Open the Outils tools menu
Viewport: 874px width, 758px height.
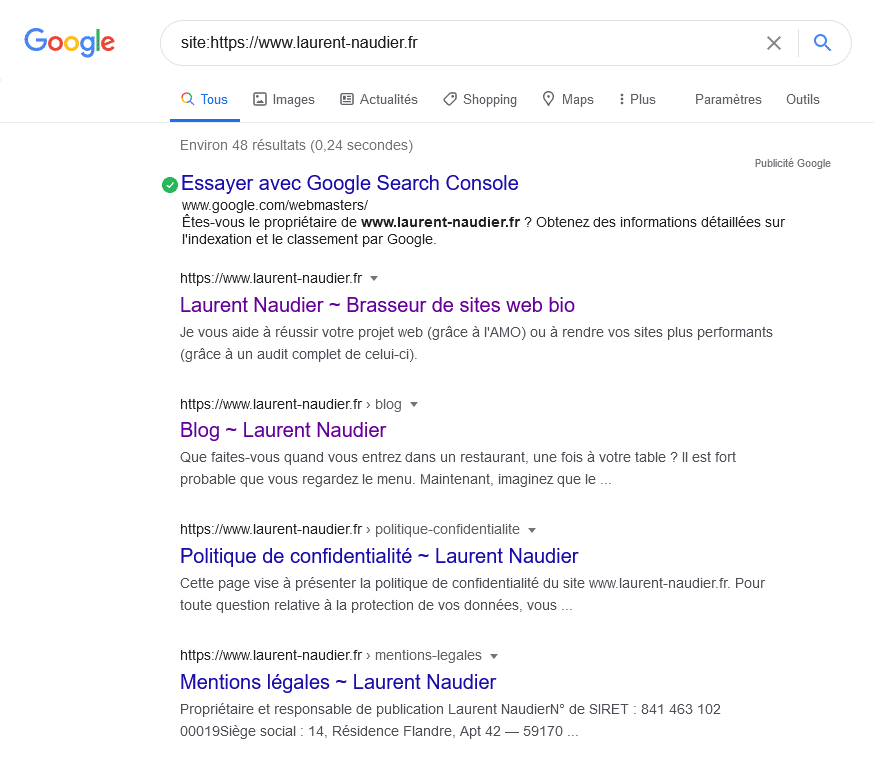pos(803,99)
